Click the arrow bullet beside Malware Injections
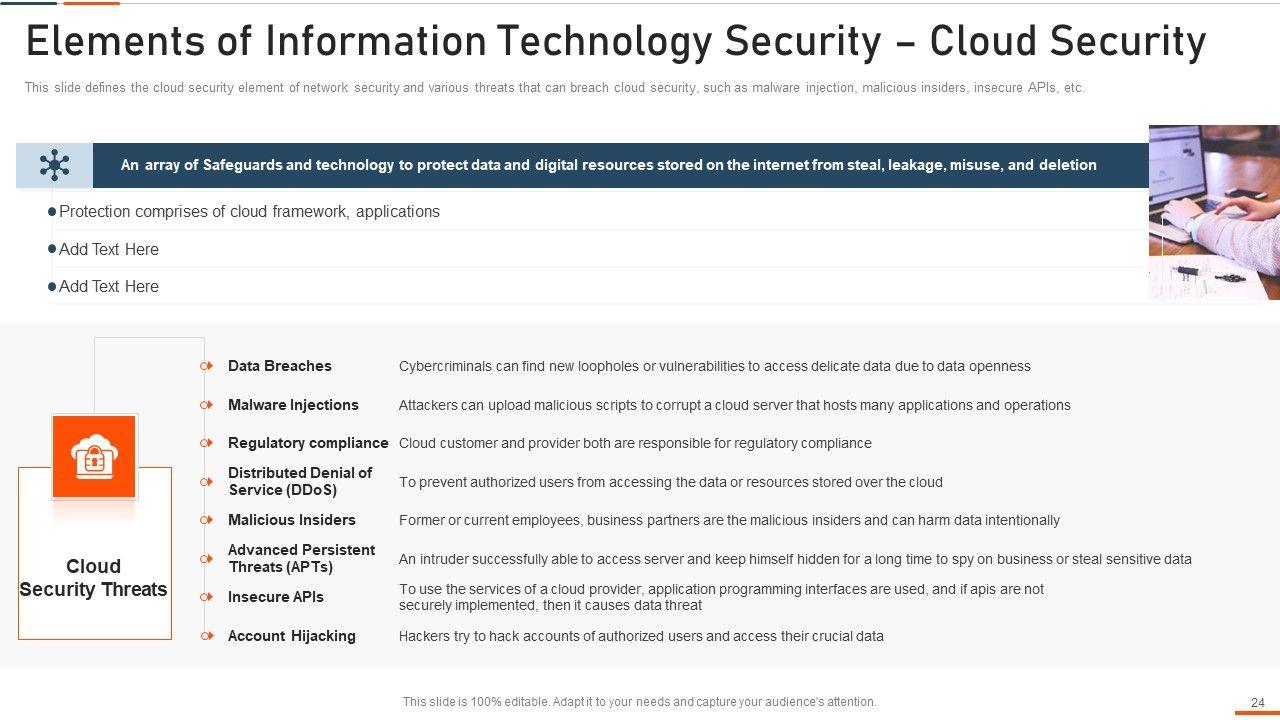This screenshot has height=720, width=1280. 207,405
